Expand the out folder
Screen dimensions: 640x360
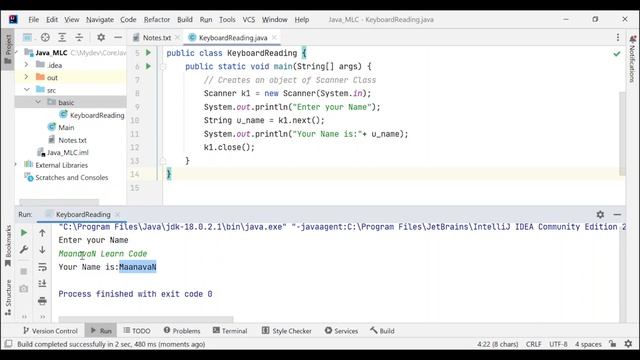pyautogui.click(x=26, y=77)
